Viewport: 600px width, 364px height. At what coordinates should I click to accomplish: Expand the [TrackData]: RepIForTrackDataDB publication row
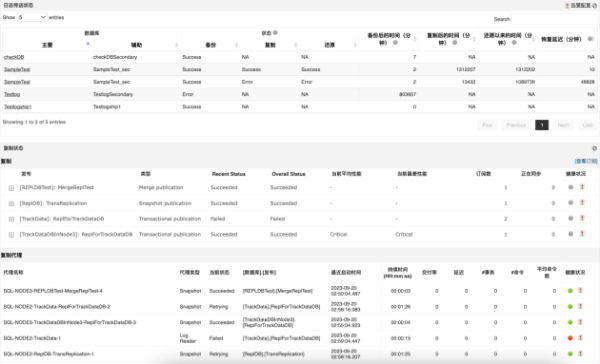point(11,219)
